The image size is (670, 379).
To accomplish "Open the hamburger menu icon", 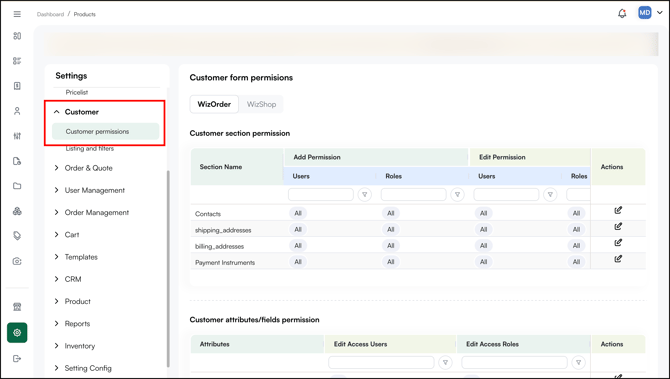I will click(x=17, y=14).
